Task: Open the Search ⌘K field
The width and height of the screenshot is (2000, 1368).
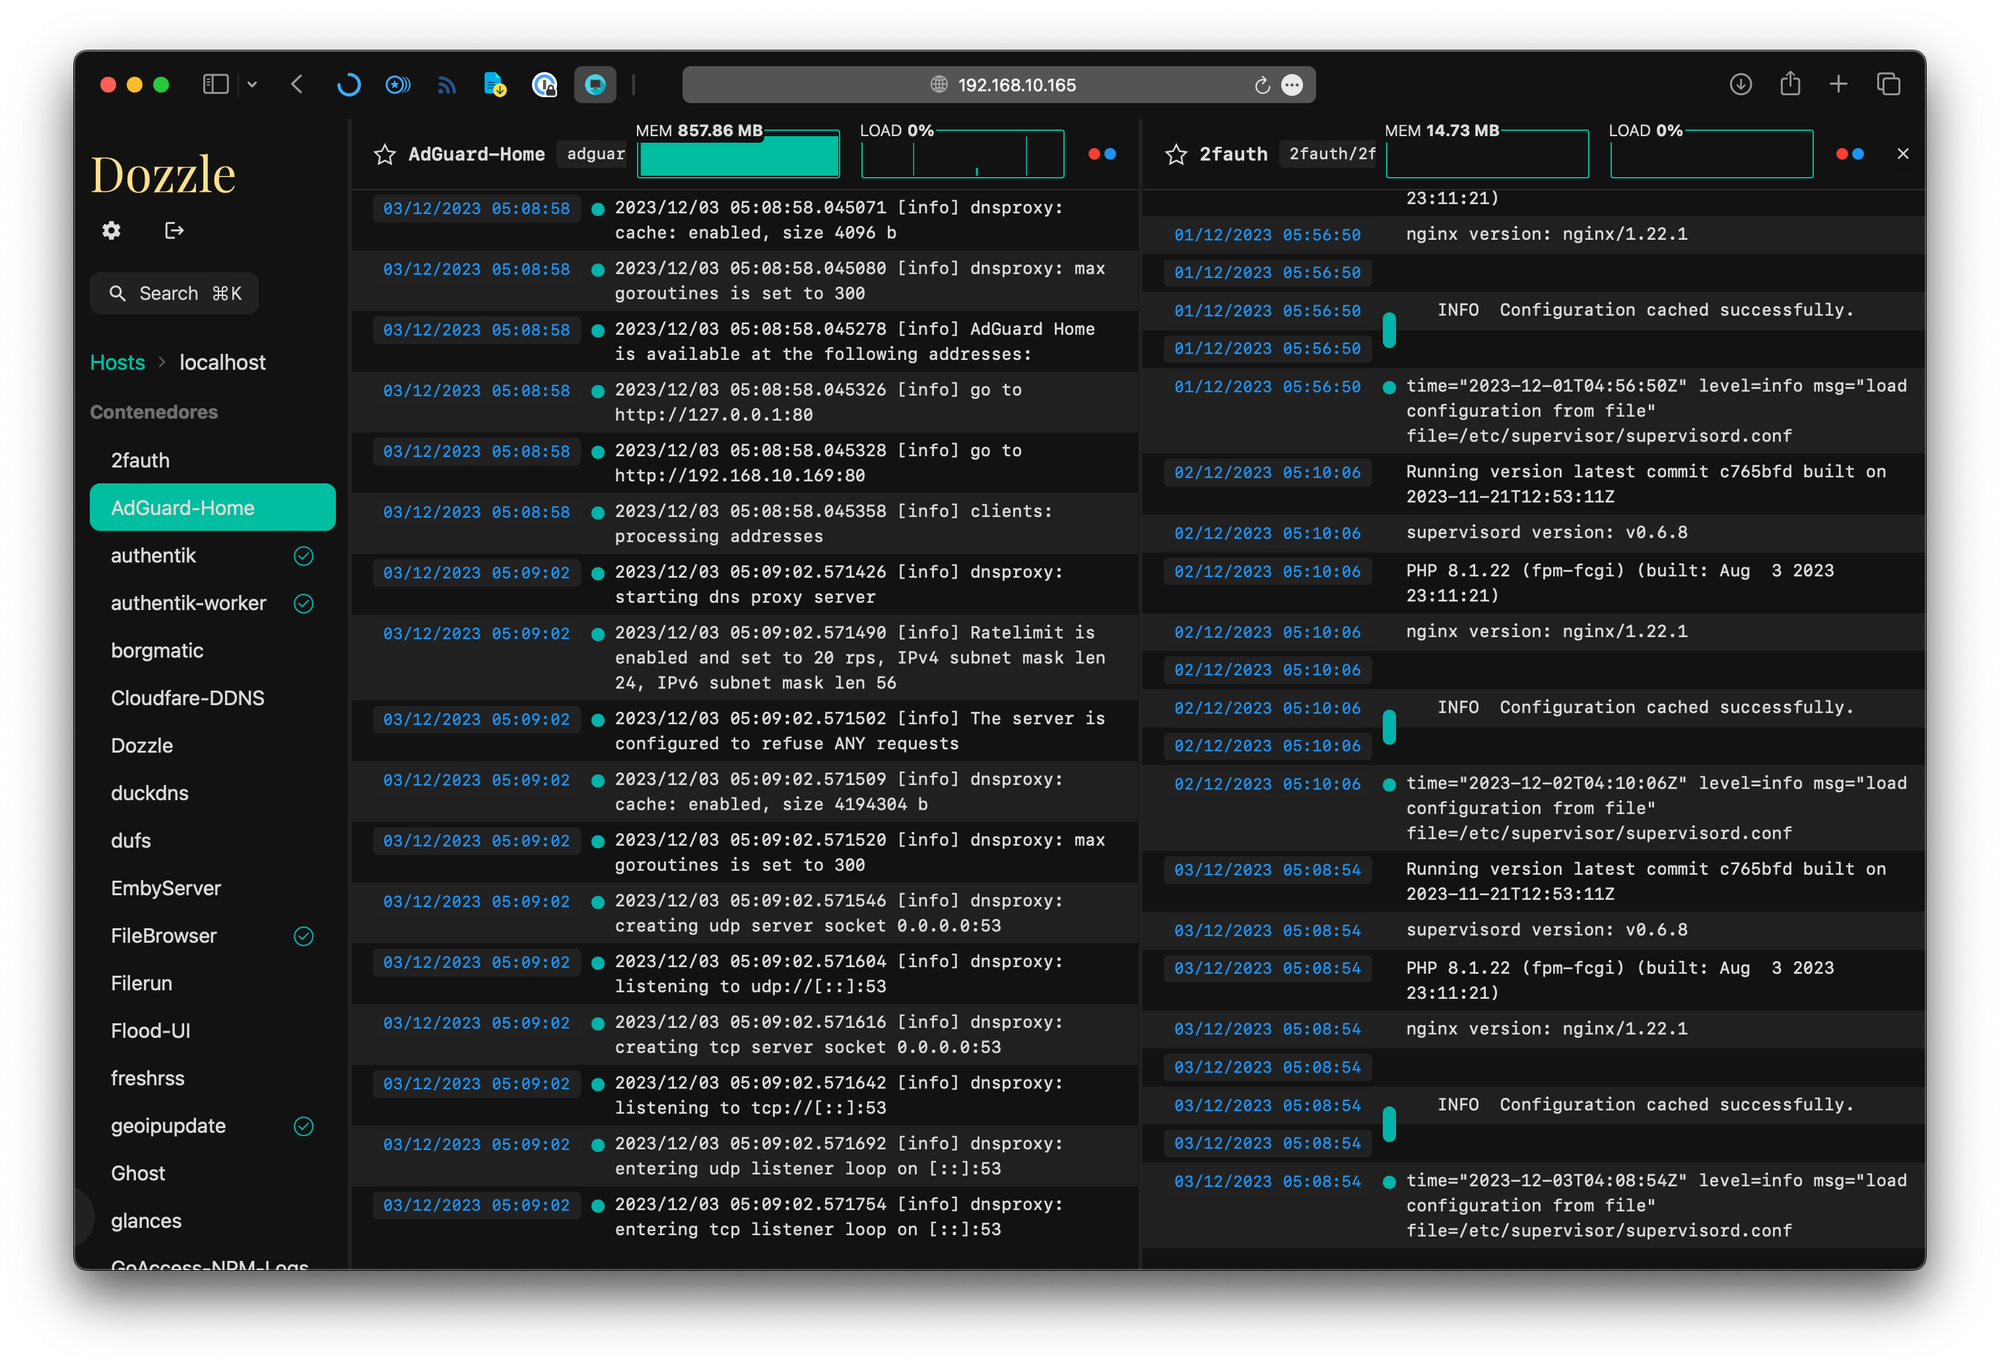Action: click(x=175, y=293)
